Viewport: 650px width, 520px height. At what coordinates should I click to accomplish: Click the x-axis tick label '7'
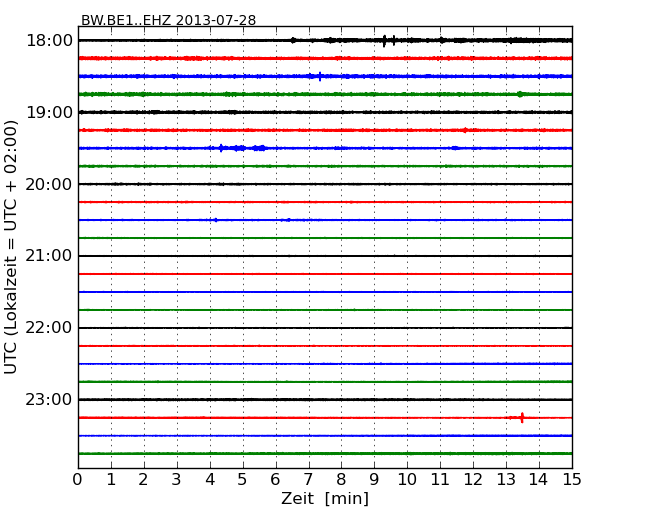[308, 480]
